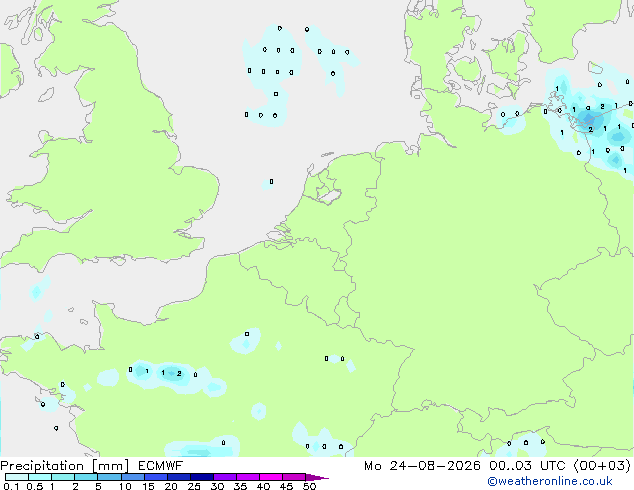Select the ECMWF model label
634x490 pixels.
point(161,466)
